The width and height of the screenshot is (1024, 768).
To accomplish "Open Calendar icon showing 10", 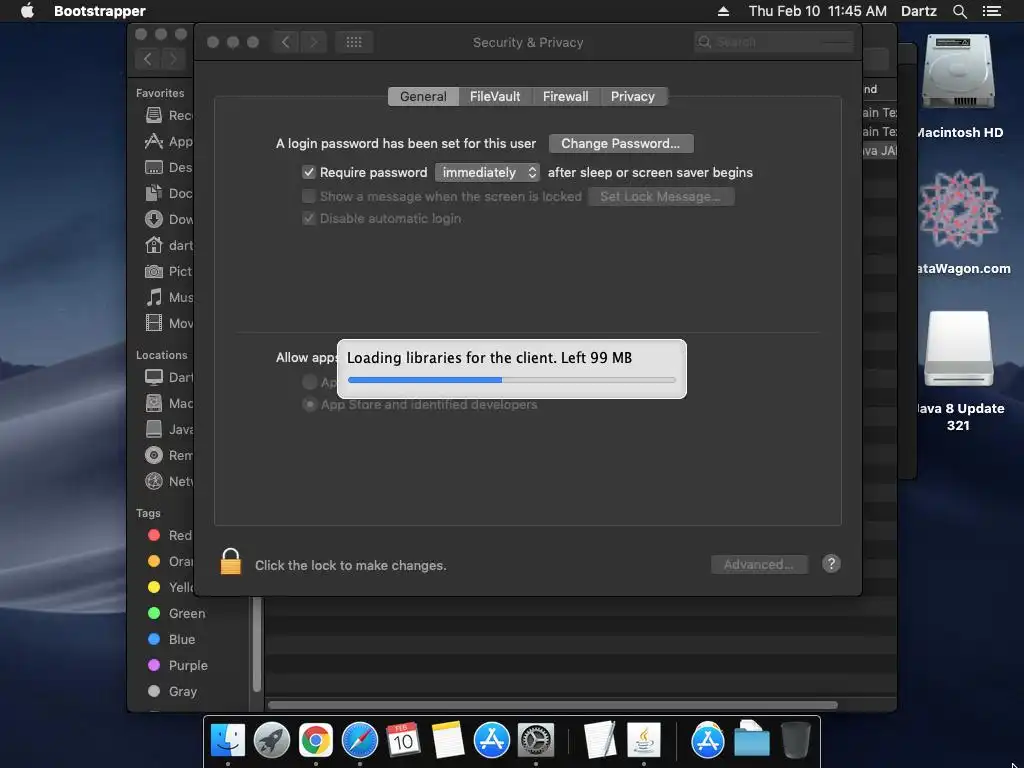I will (403, 741).
